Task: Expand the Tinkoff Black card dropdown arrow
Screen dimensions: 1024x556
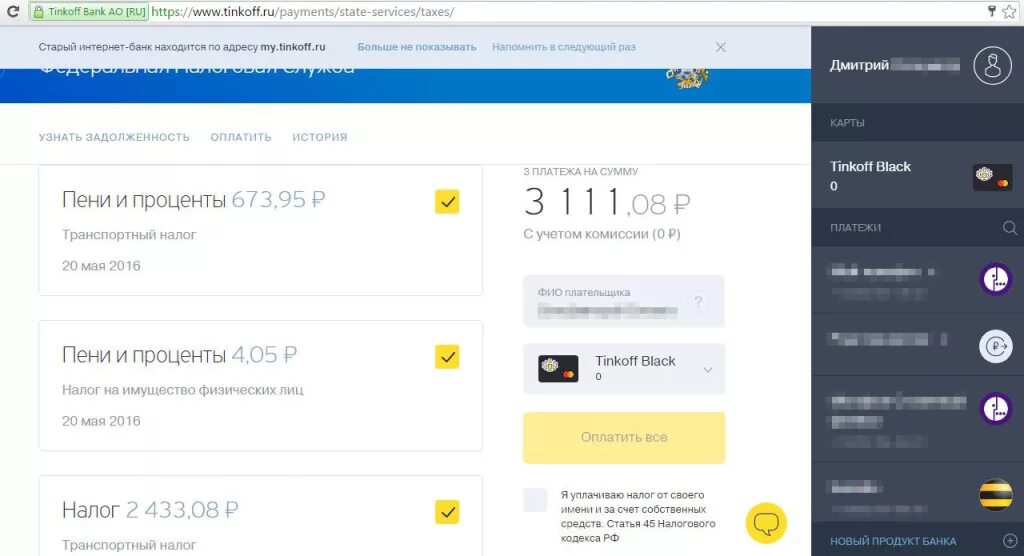Action: coord(707,370)
